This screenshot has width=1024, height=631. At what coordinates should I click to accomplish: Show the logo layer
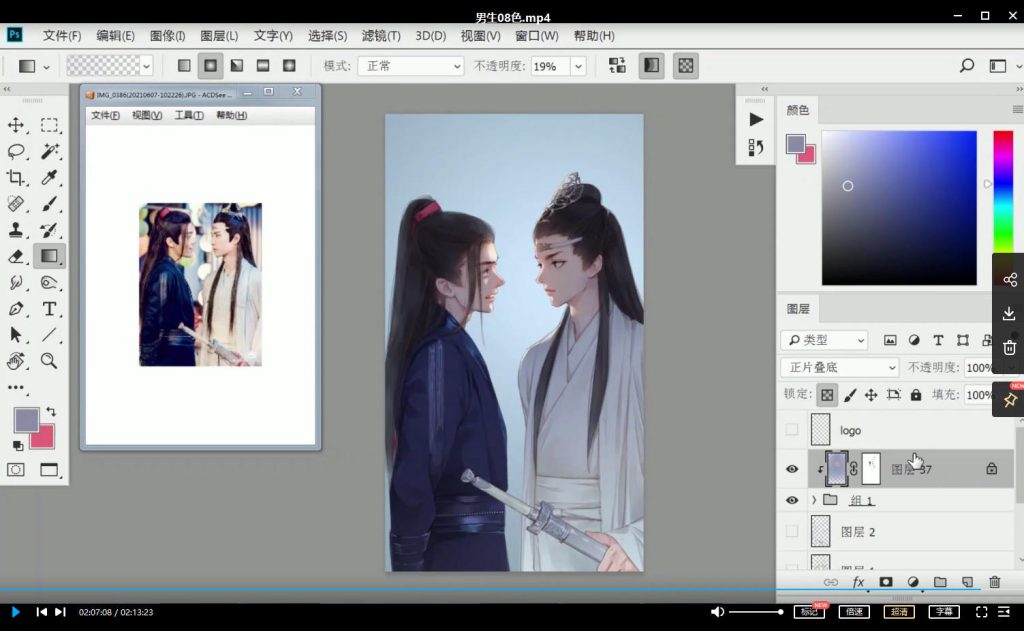792,430
